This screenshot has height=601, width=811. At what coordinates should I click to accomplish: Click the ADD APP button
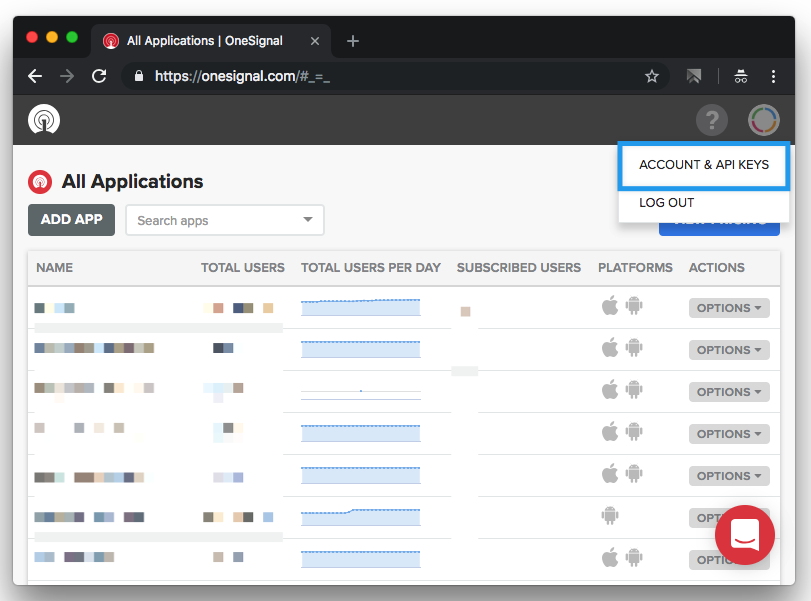point(71,220)
